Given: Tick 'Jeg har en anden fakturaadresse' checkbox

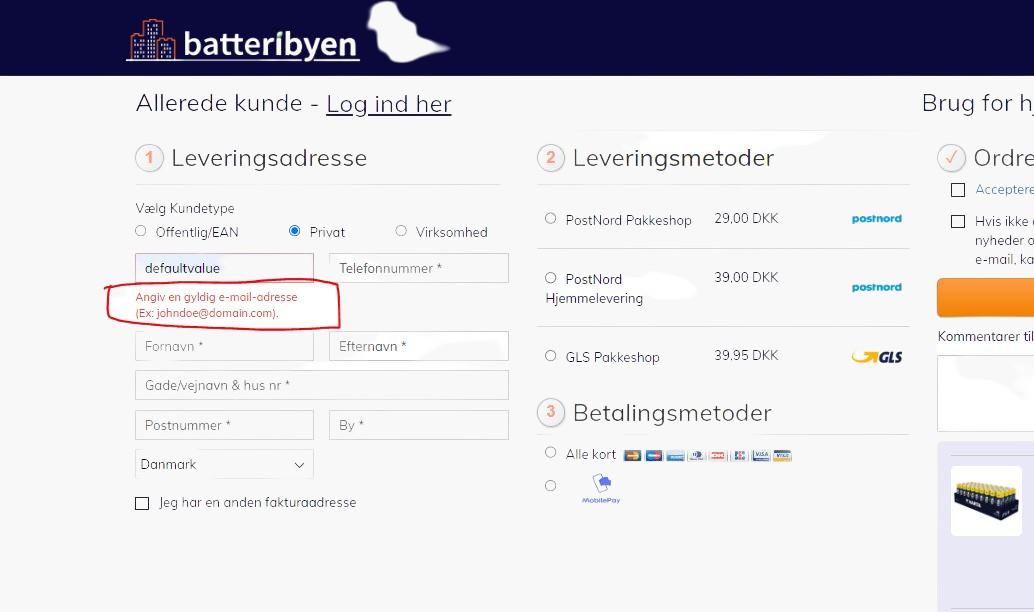Looking at the screenshot, I should (142, 503).
